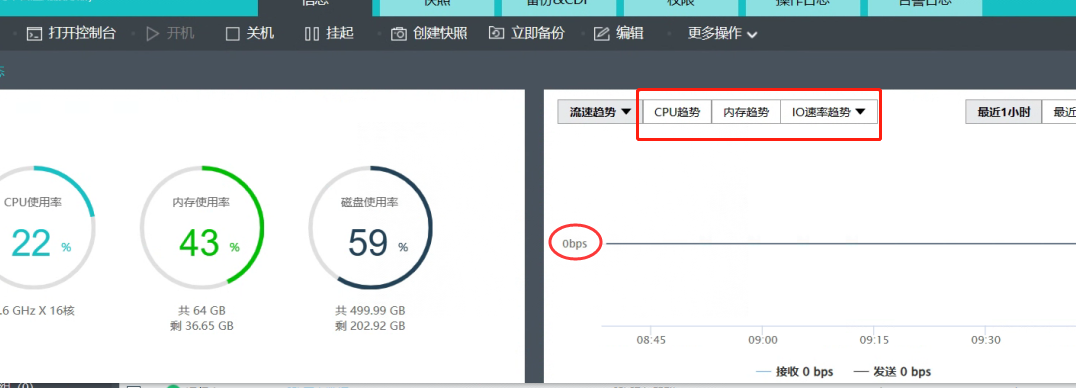Open the console via 打开控制台 icon

(x=35, y=34)
